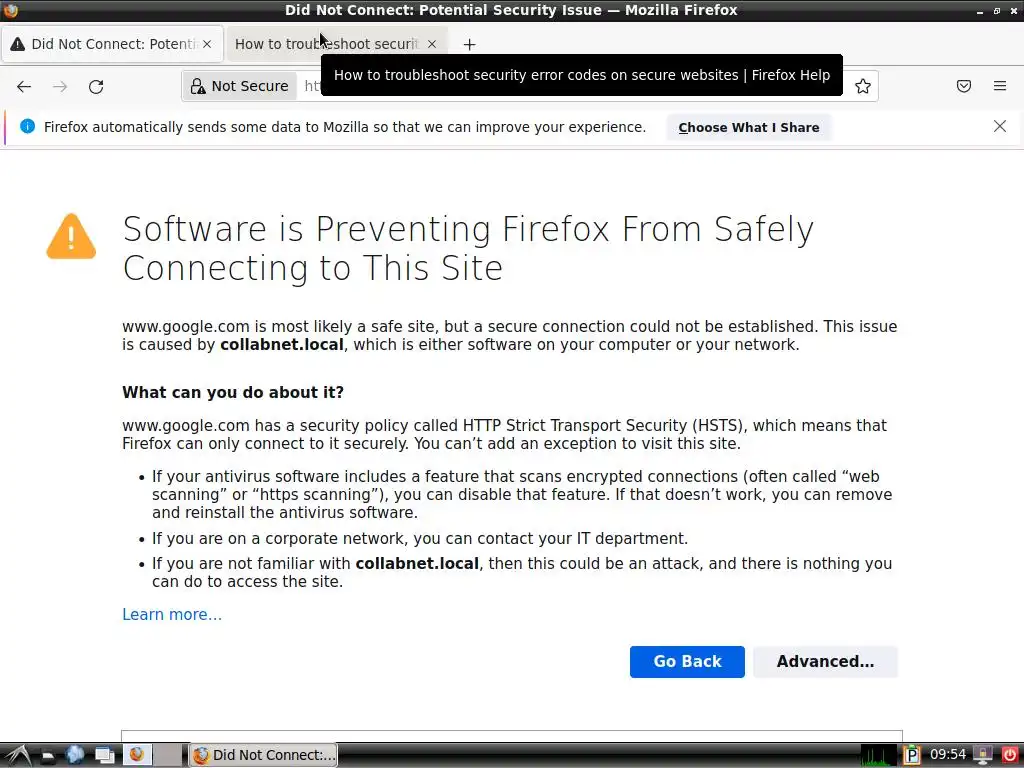Dismiss the data sharing notification bar
1024x768 pixels.
(x=1000, y=126)
